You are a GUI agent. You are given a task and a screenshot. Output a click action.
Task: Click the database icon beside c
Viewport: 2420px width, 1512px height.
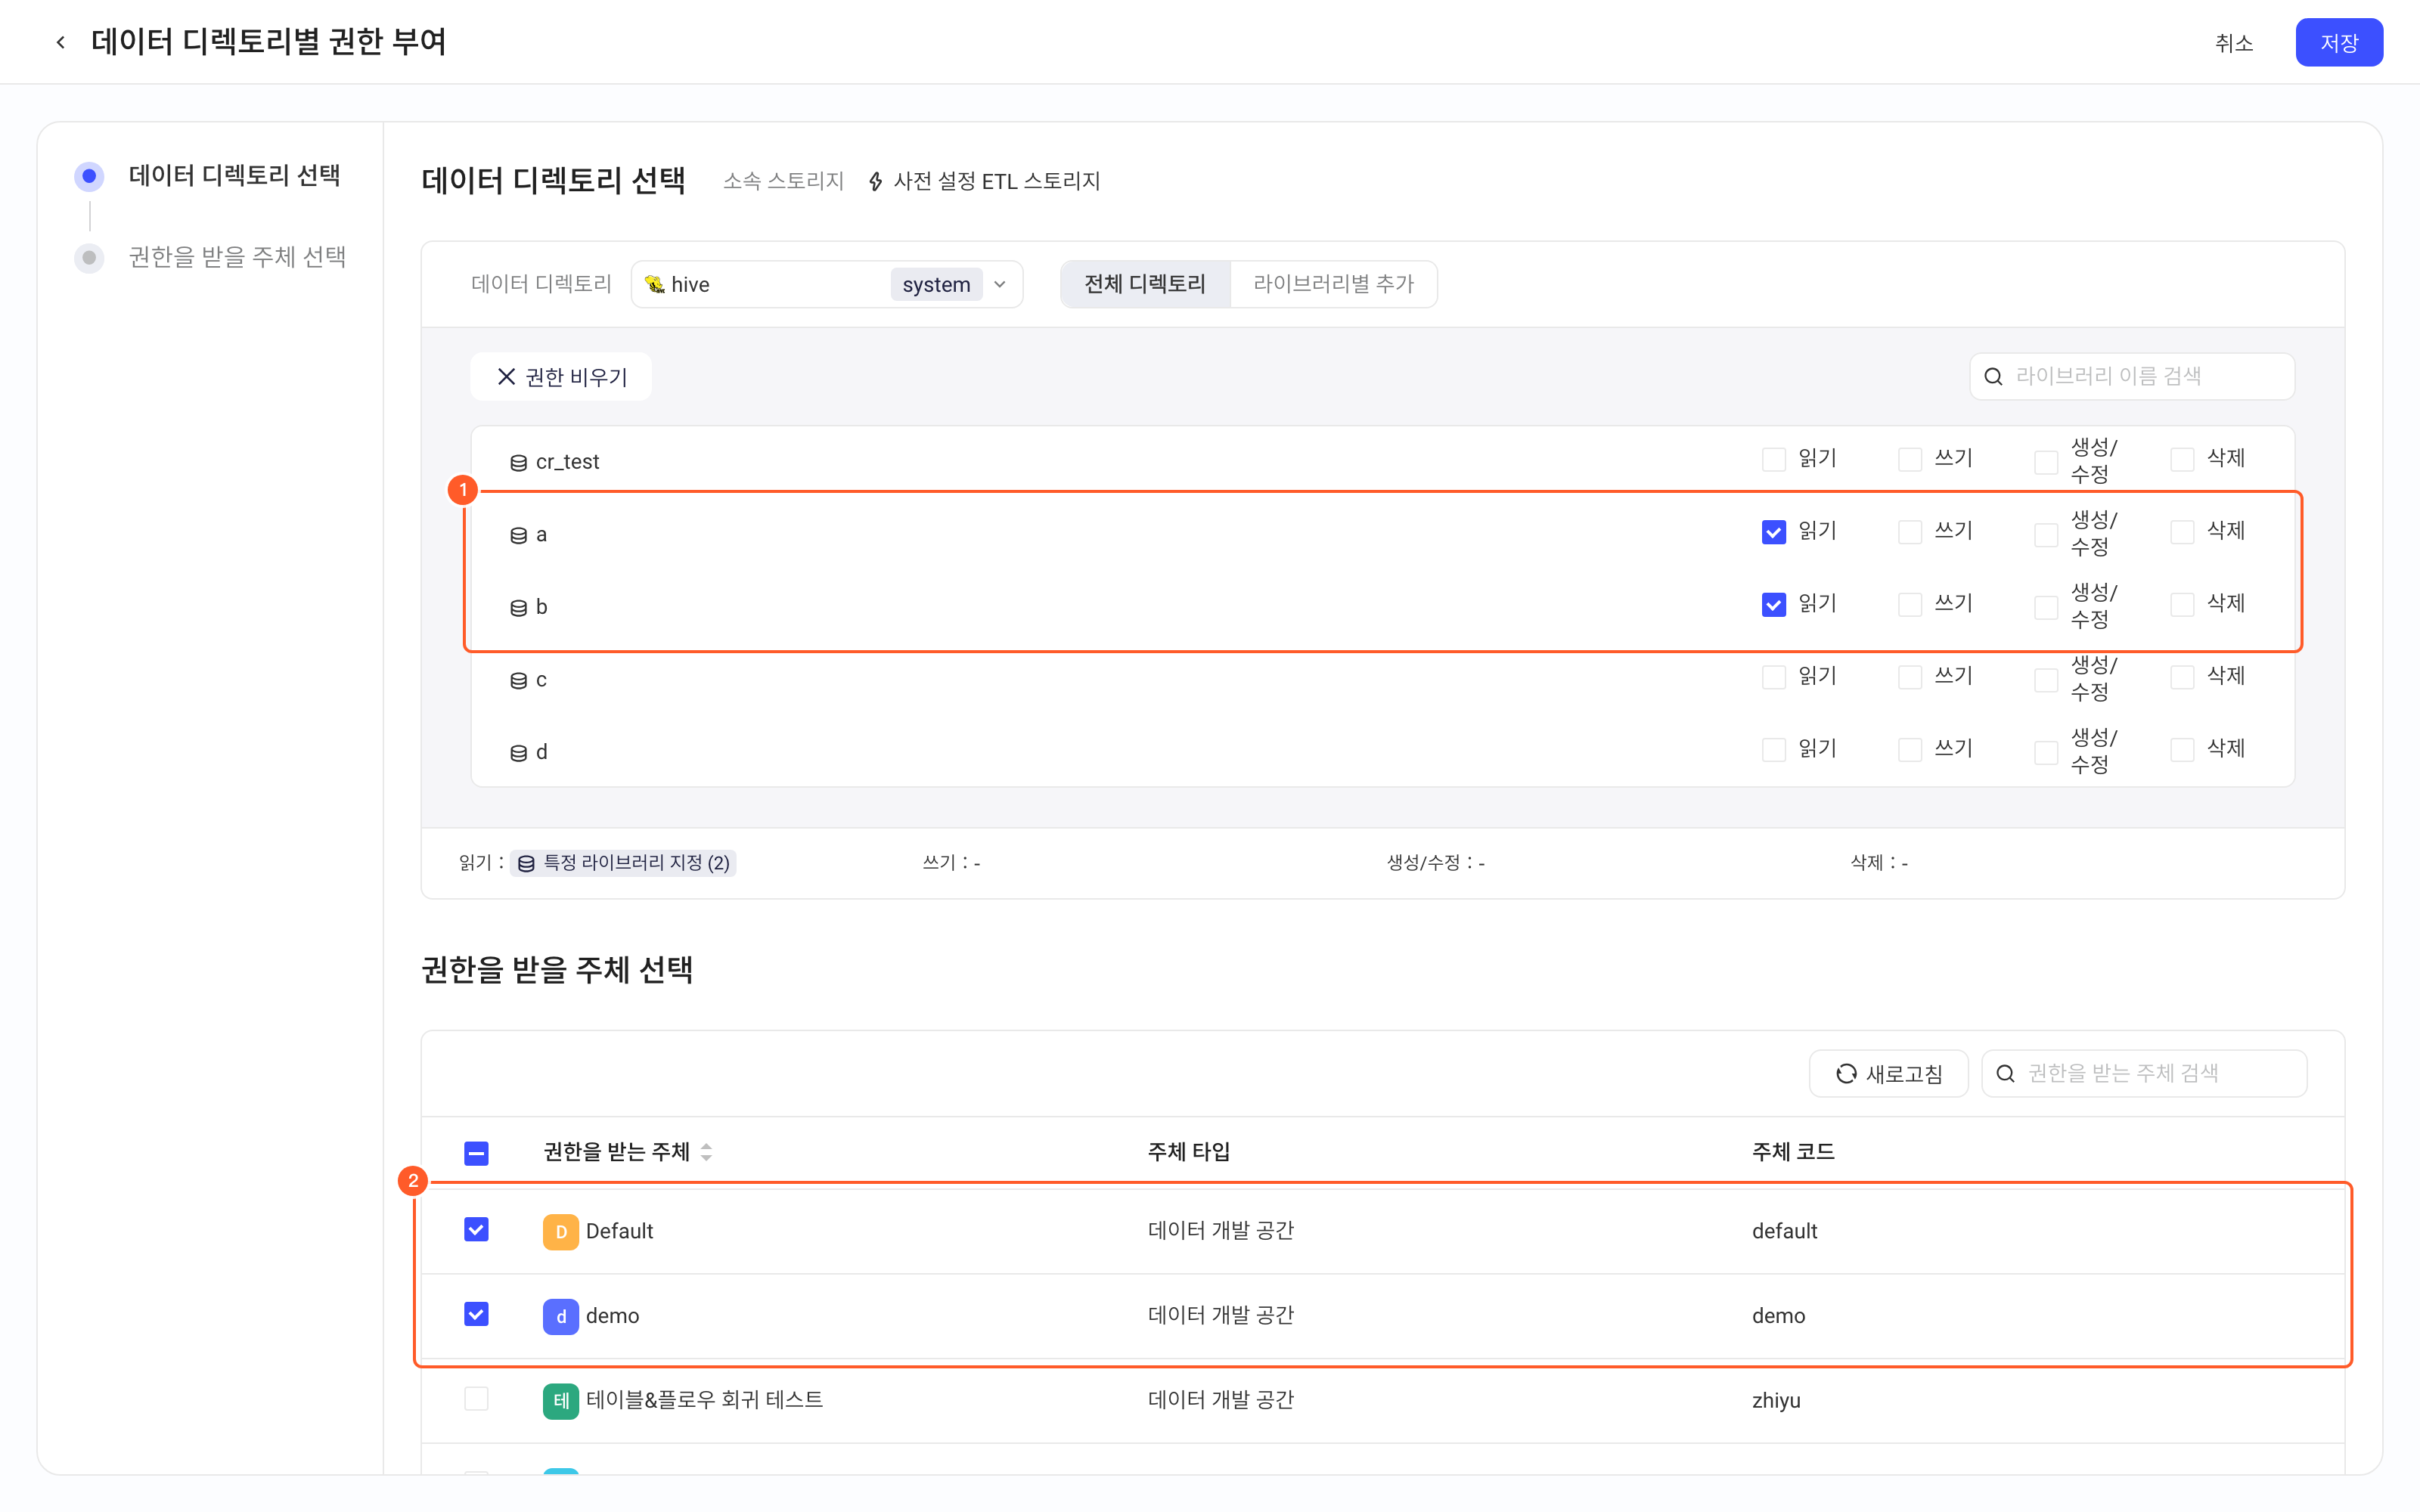coord(518,680)
